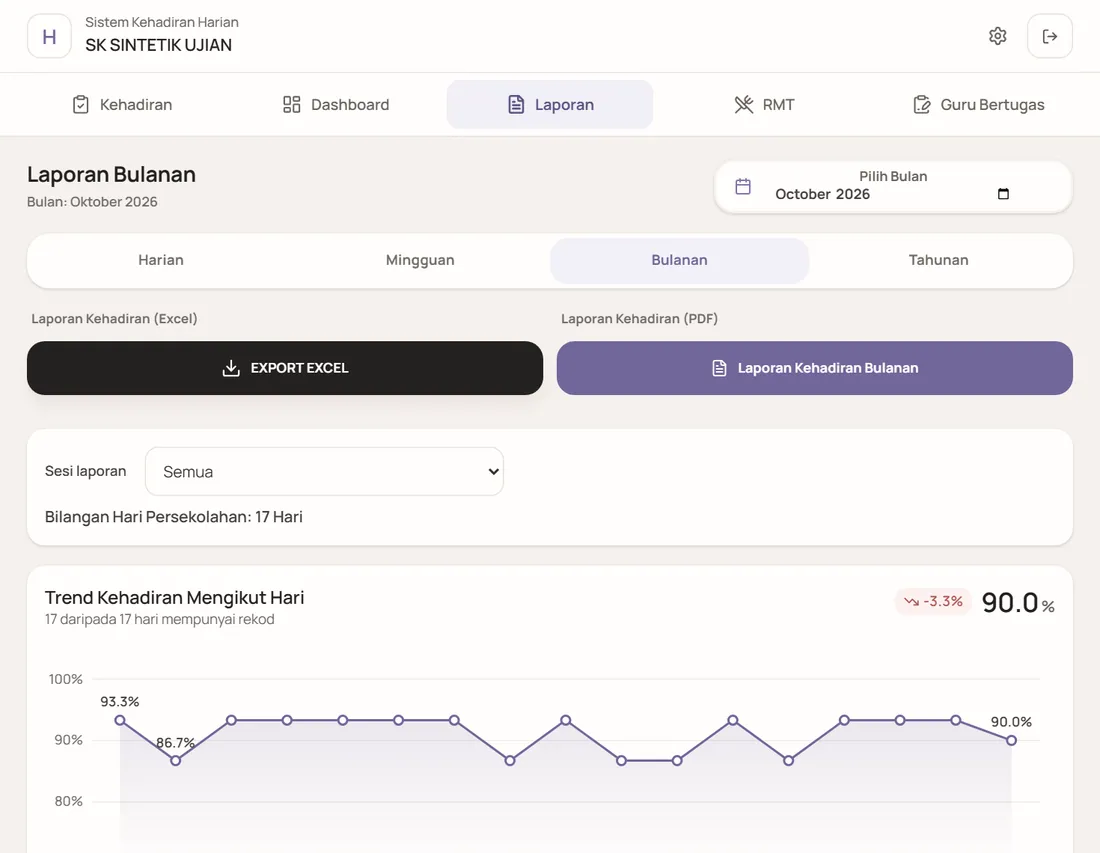The height and width of the screenshot is (853, 1100).
Task: Open the Kehadiran tab
Action: point(122,105)
